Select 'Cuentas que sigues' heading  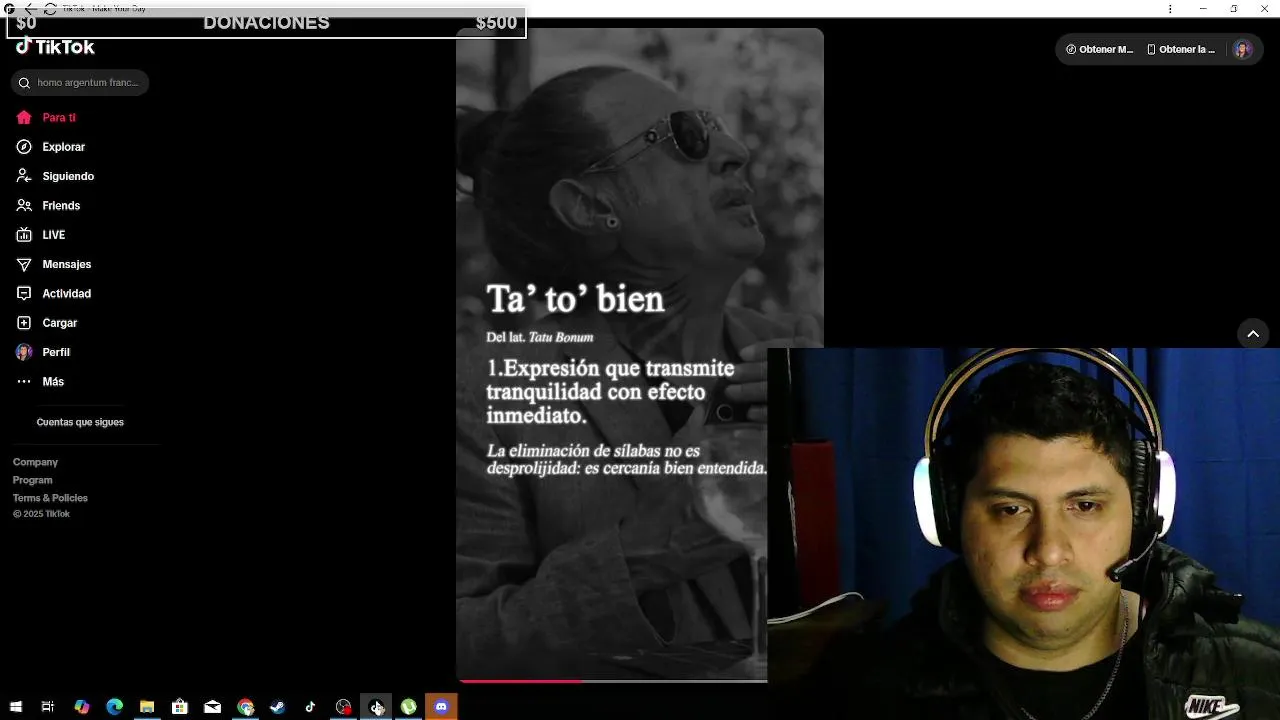80,422
